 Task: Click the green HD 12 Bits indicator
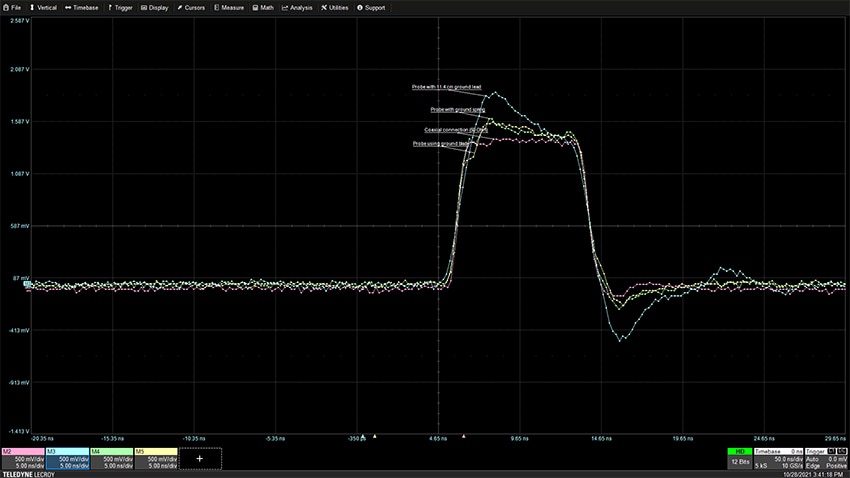(739, 459)
